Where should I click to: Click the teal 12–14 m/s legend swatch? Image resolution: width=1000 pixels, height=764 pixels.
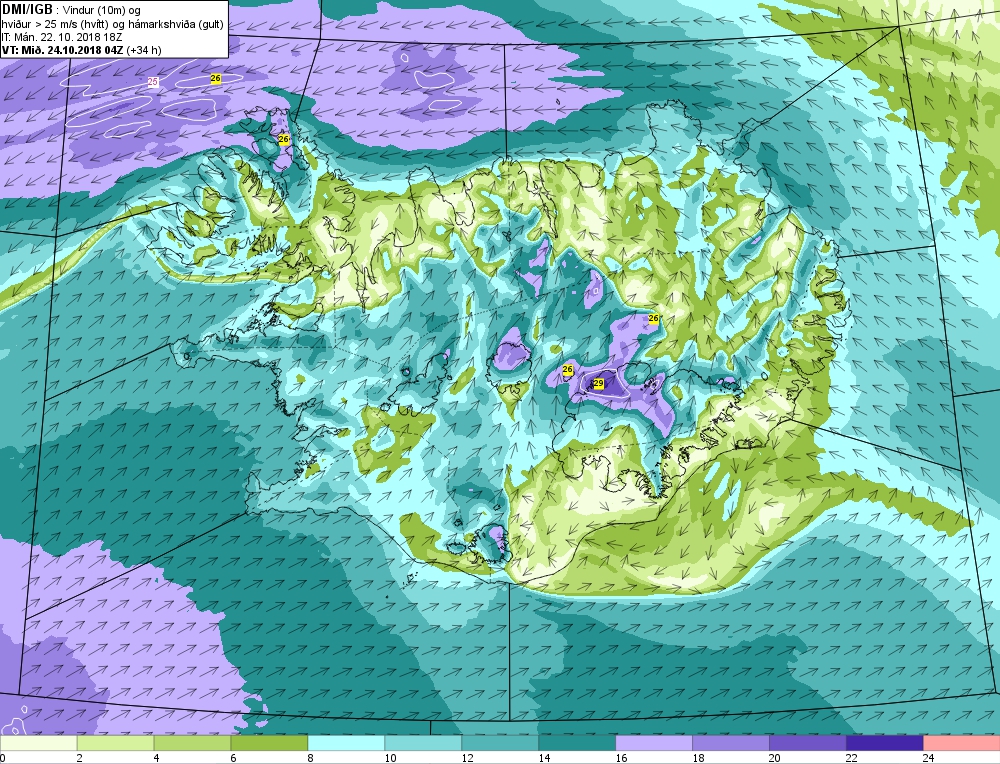(x=500, y=743)
